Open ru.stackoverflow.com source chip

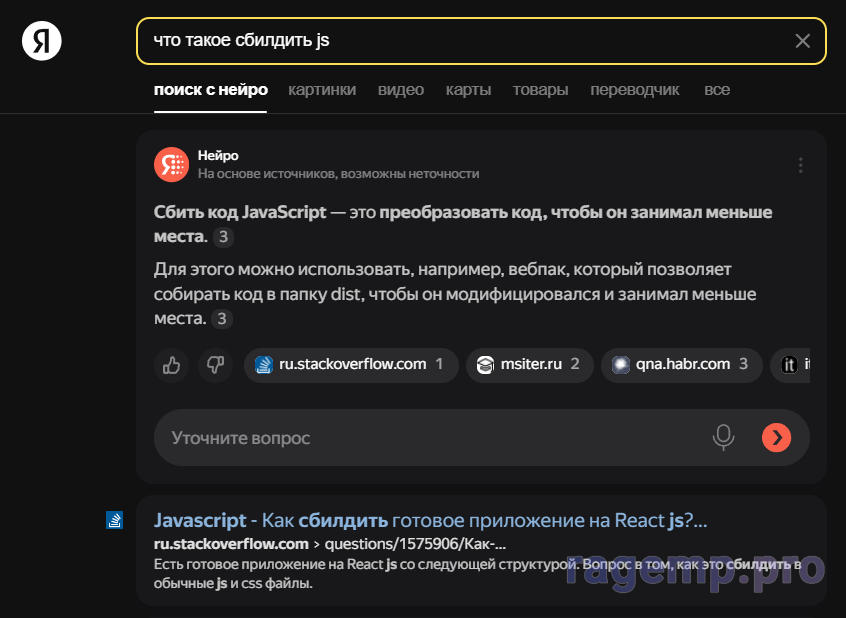[351, 365]
